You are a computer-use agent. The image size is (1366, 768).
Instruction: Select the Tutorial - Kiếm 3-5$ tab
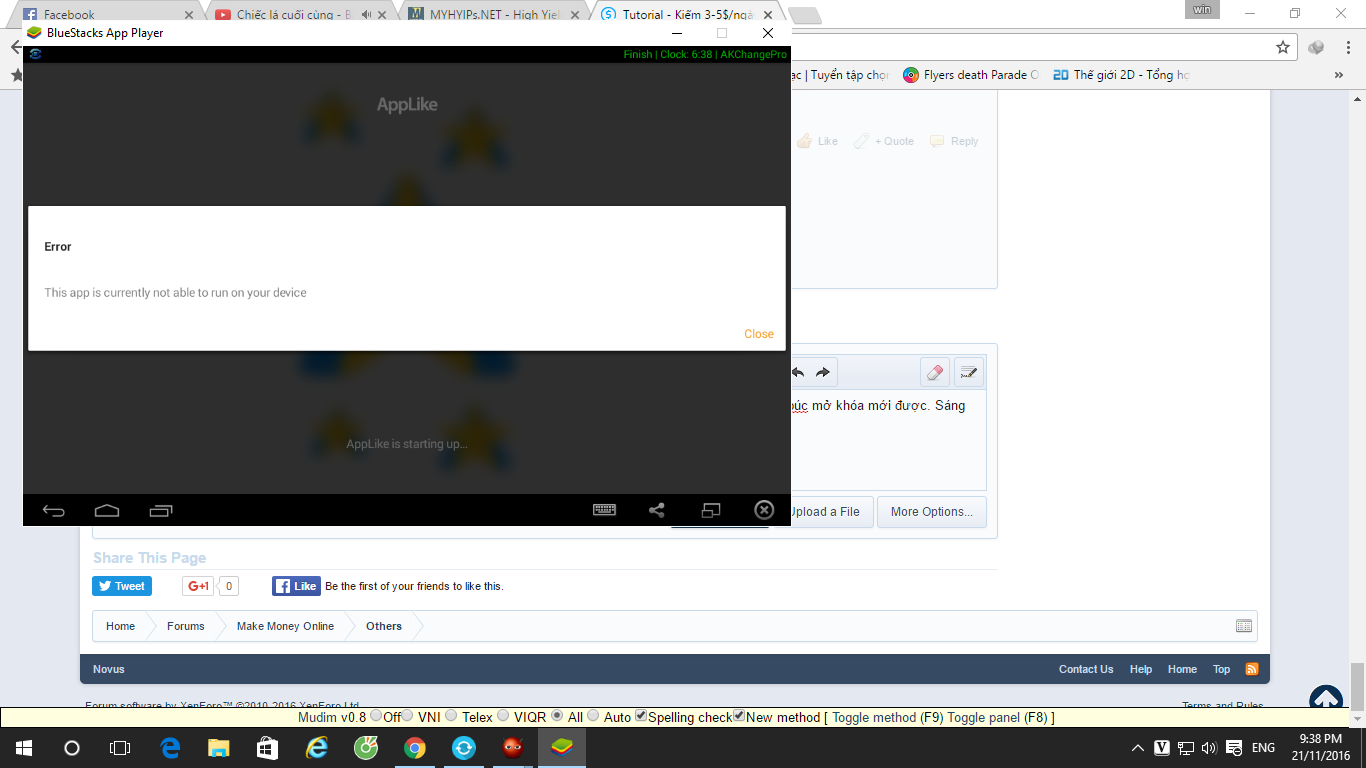coord(688,15)
